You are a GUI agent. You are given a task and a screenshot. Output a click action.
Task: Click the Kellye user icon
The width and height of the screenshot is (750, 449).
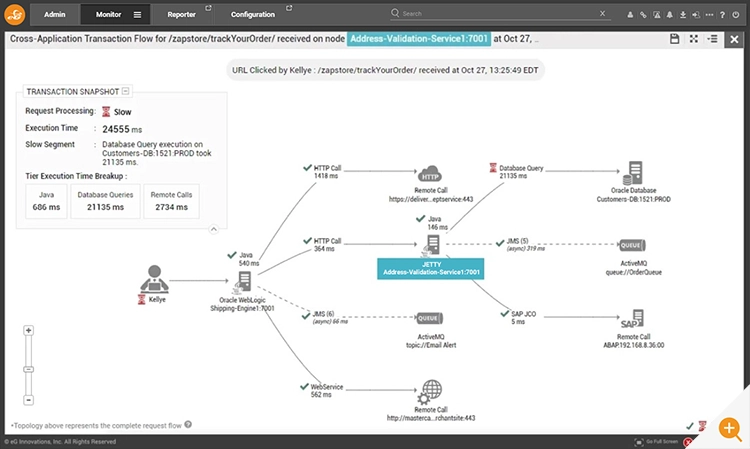pos(154,279)
